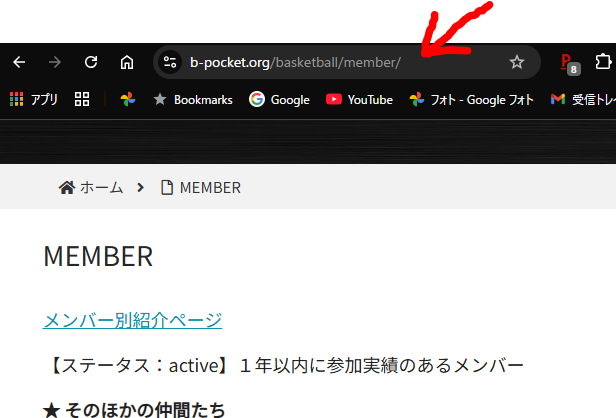
Task: Open the Google bookmark
Action: pos(279,100)
